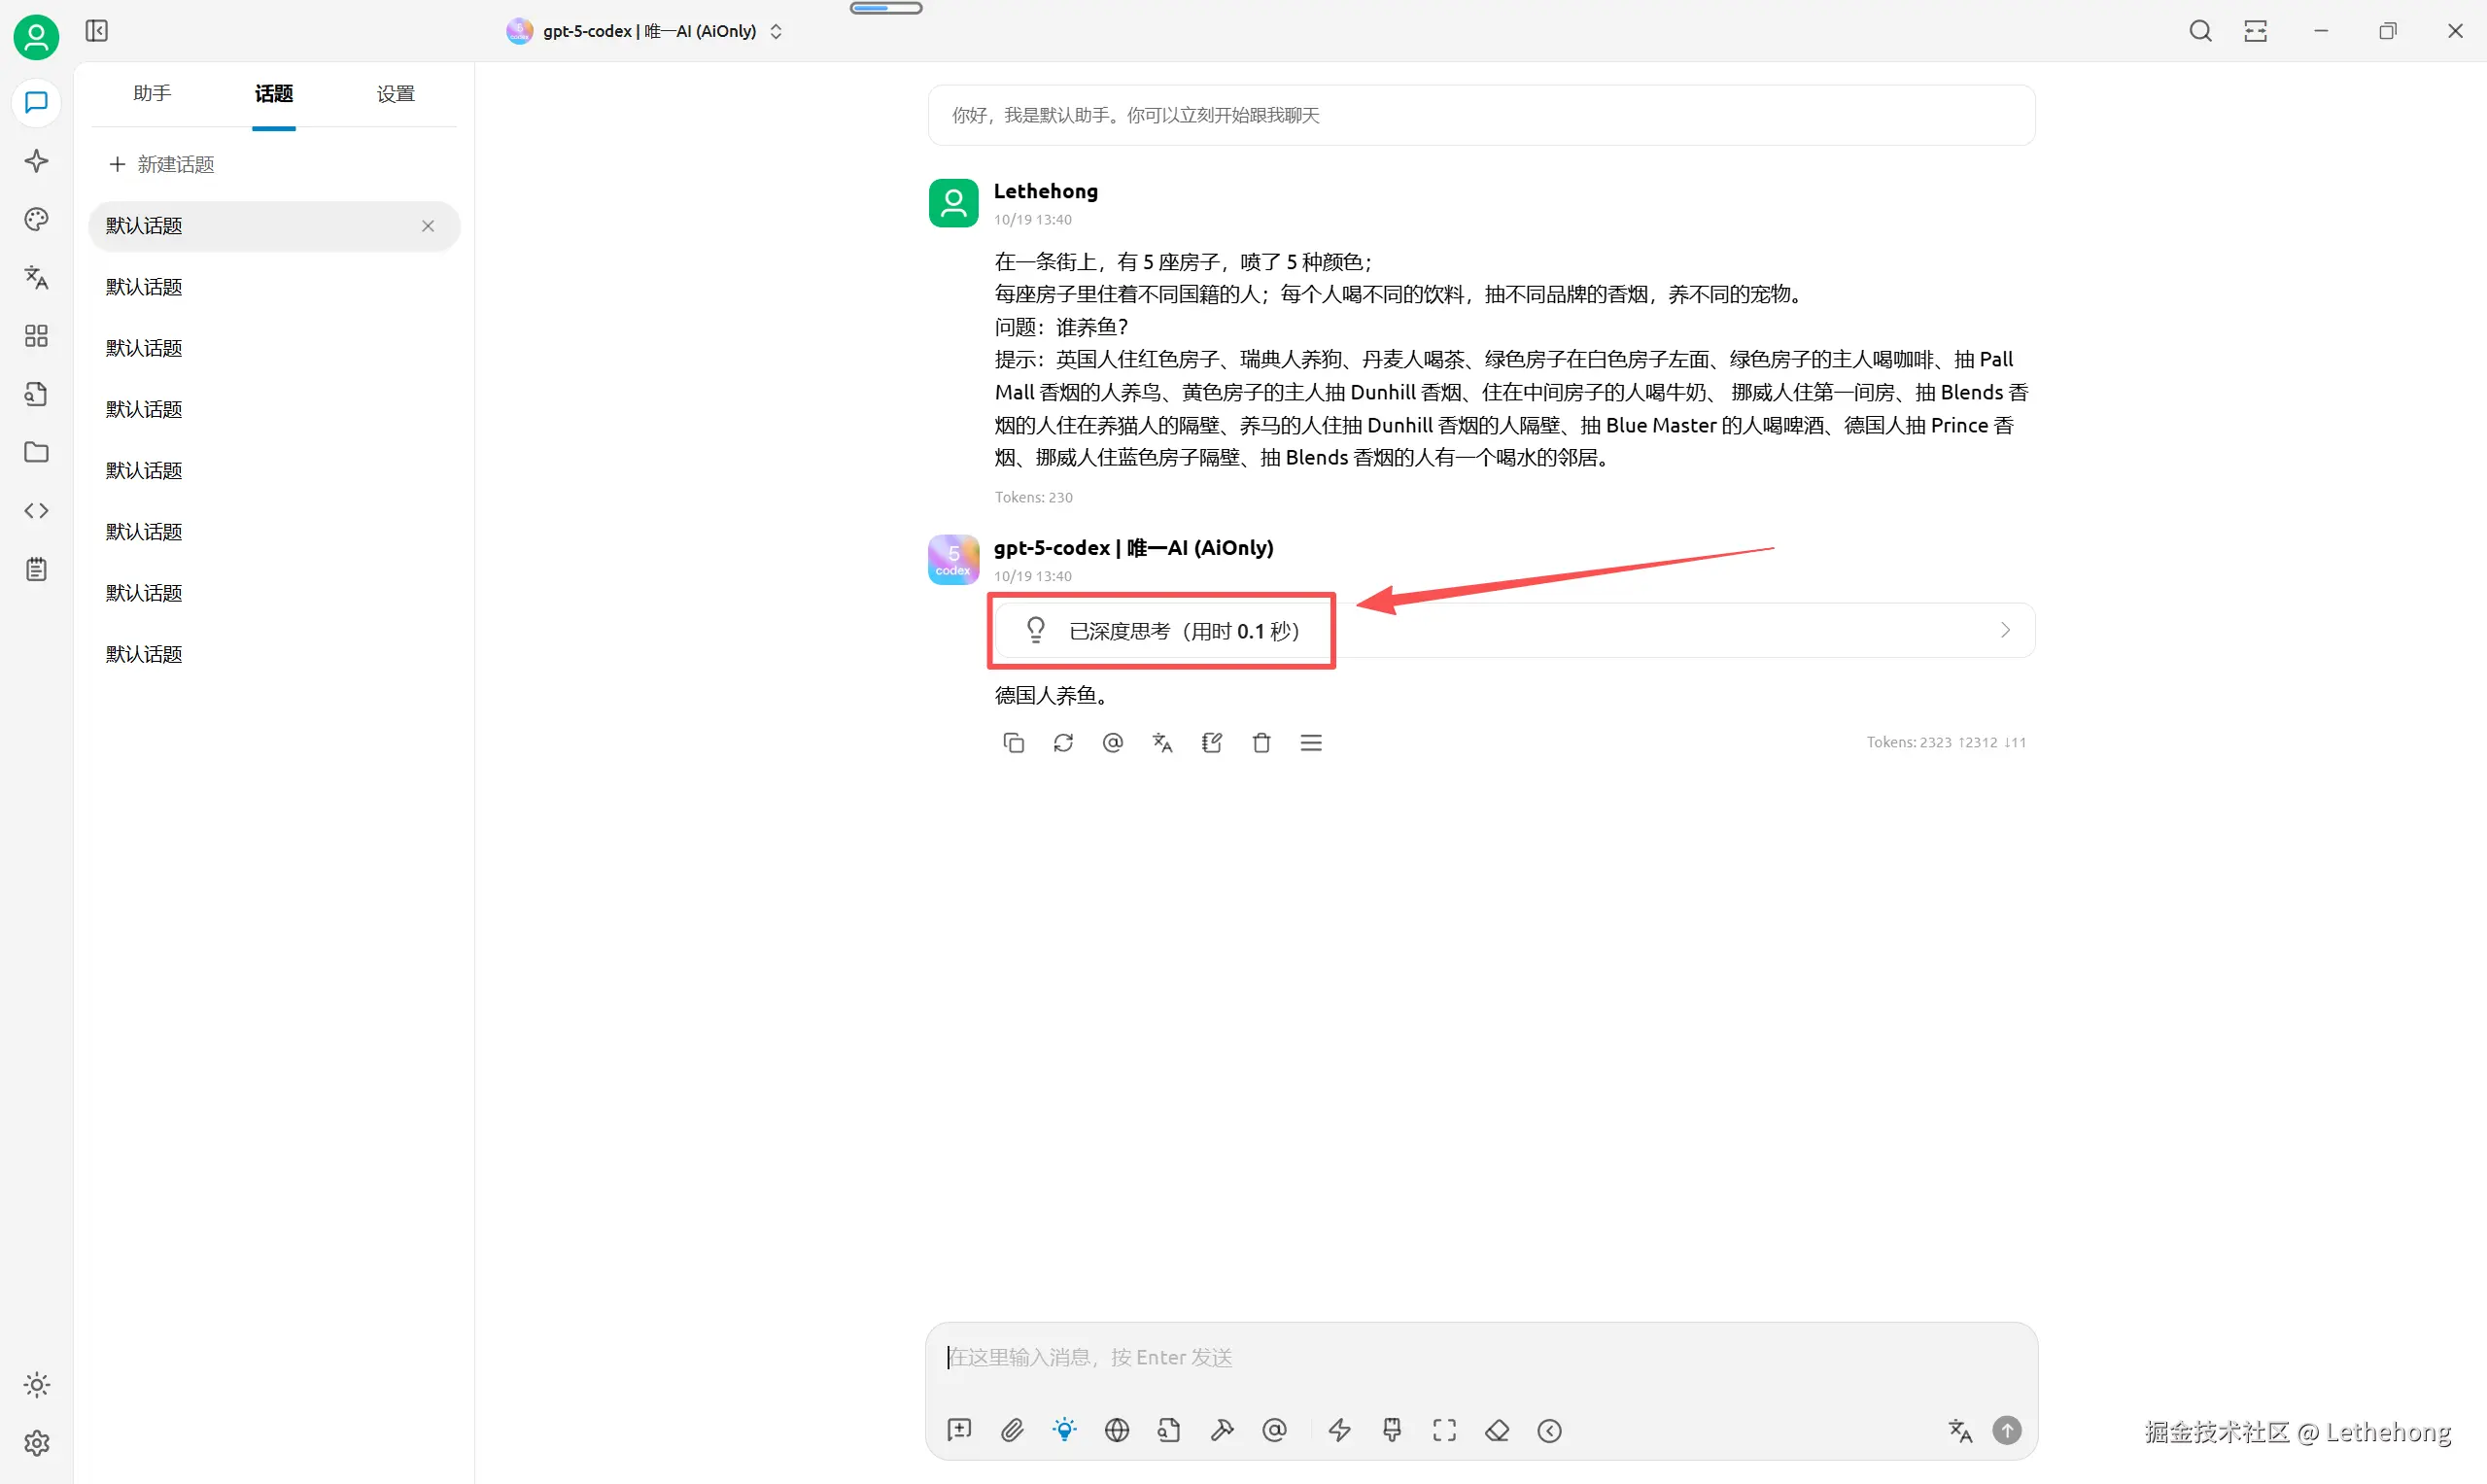This screenshot has width=2487, height=1484.
Task: Switch to the 助手 tab
Action: pos(152,93)
